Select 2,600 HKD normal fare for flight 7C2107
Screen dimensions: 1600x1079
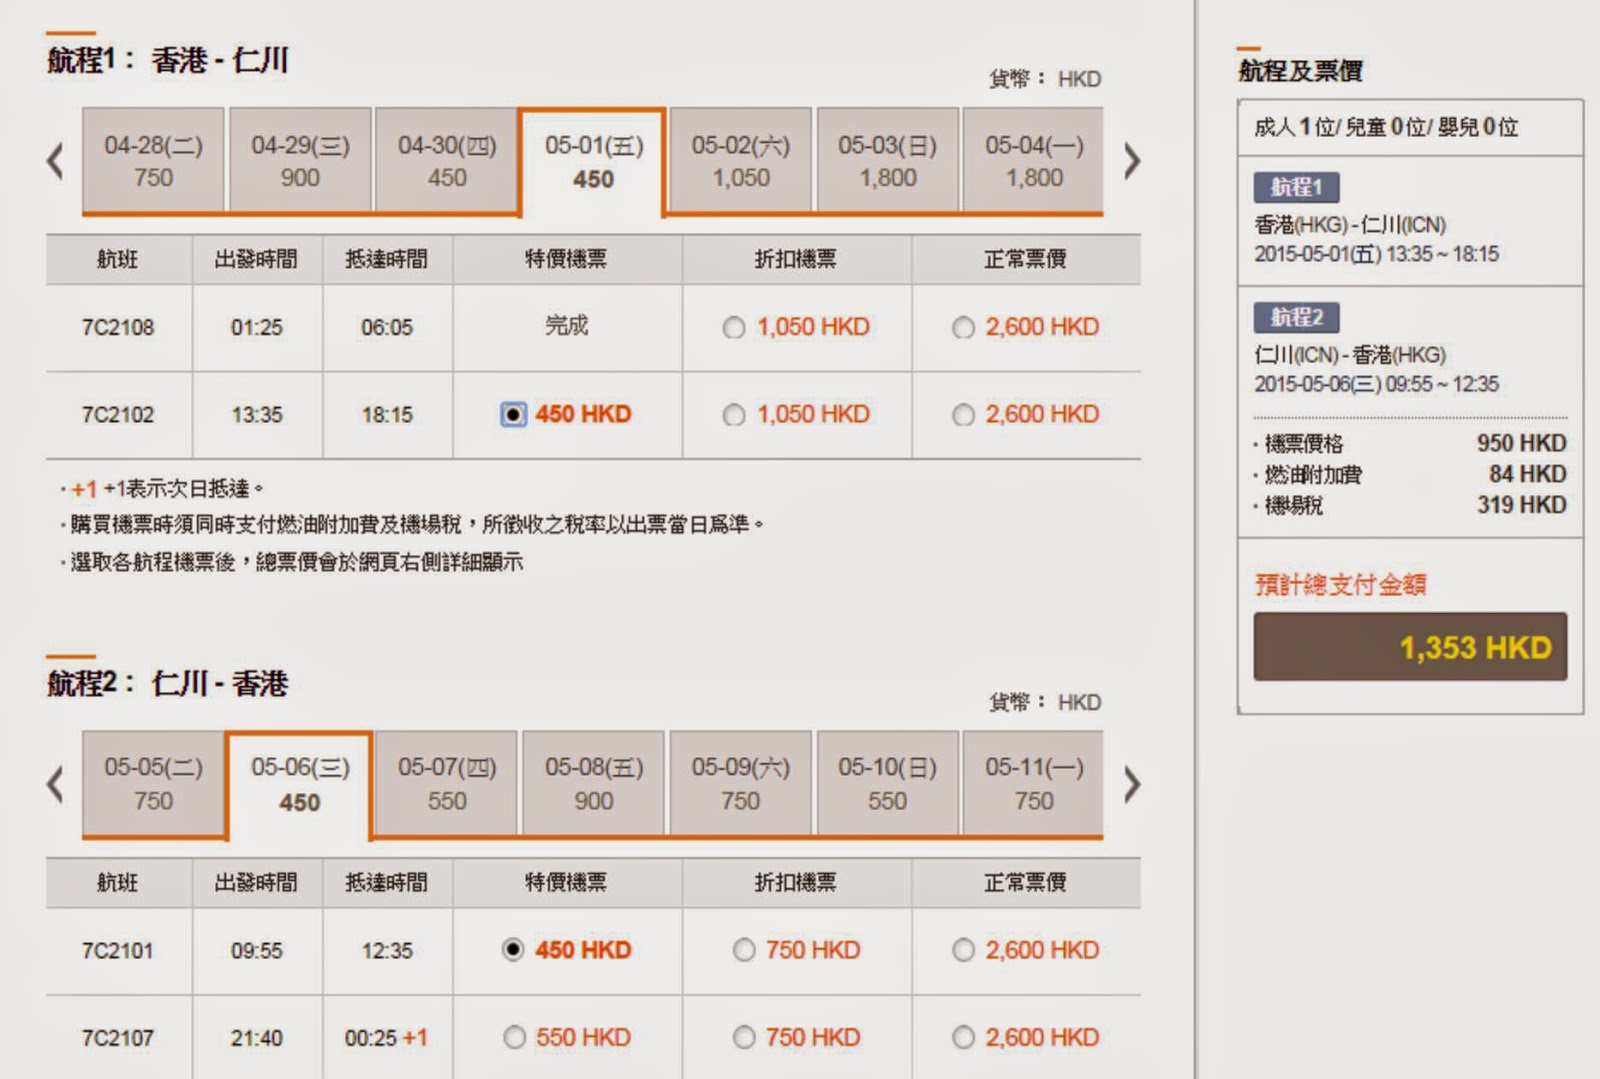tap(963, 1038)
